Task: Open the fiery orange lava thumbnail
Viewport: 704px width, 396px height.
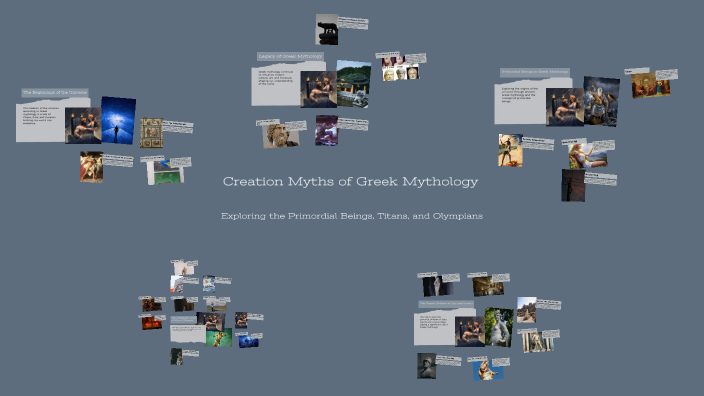Action: point(152,322)
